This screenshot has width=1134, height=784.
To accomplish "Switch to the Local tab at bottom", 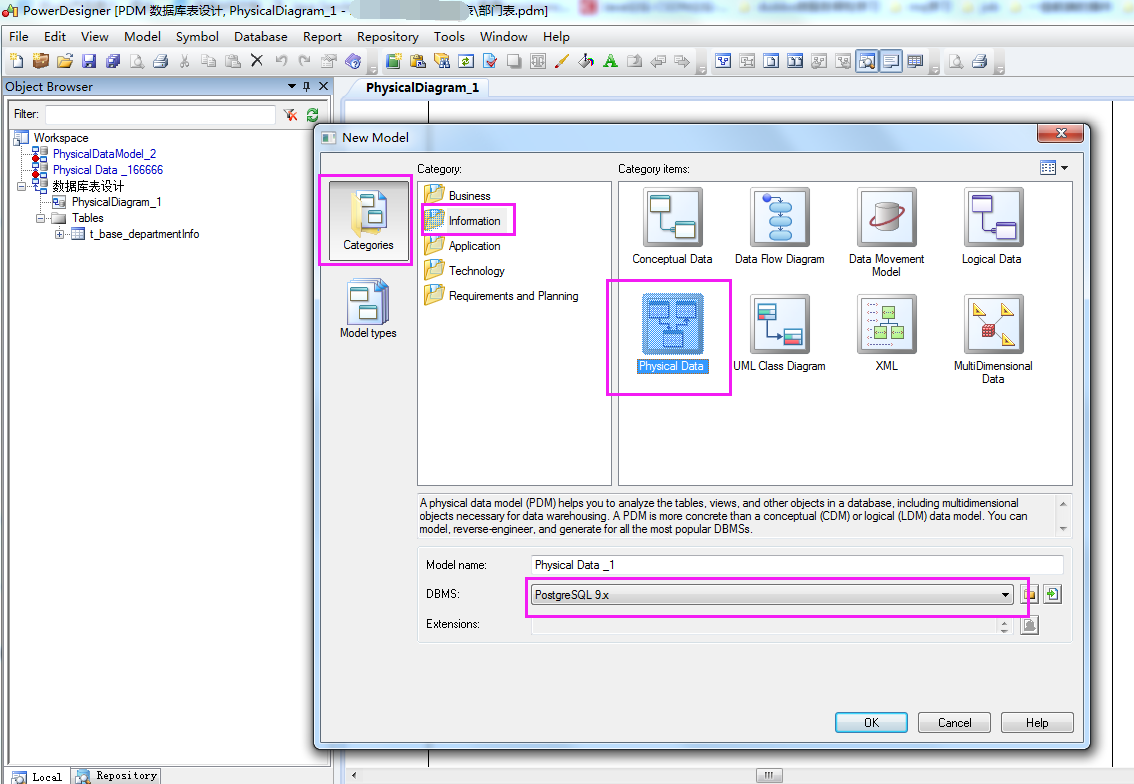I will 38,777.
